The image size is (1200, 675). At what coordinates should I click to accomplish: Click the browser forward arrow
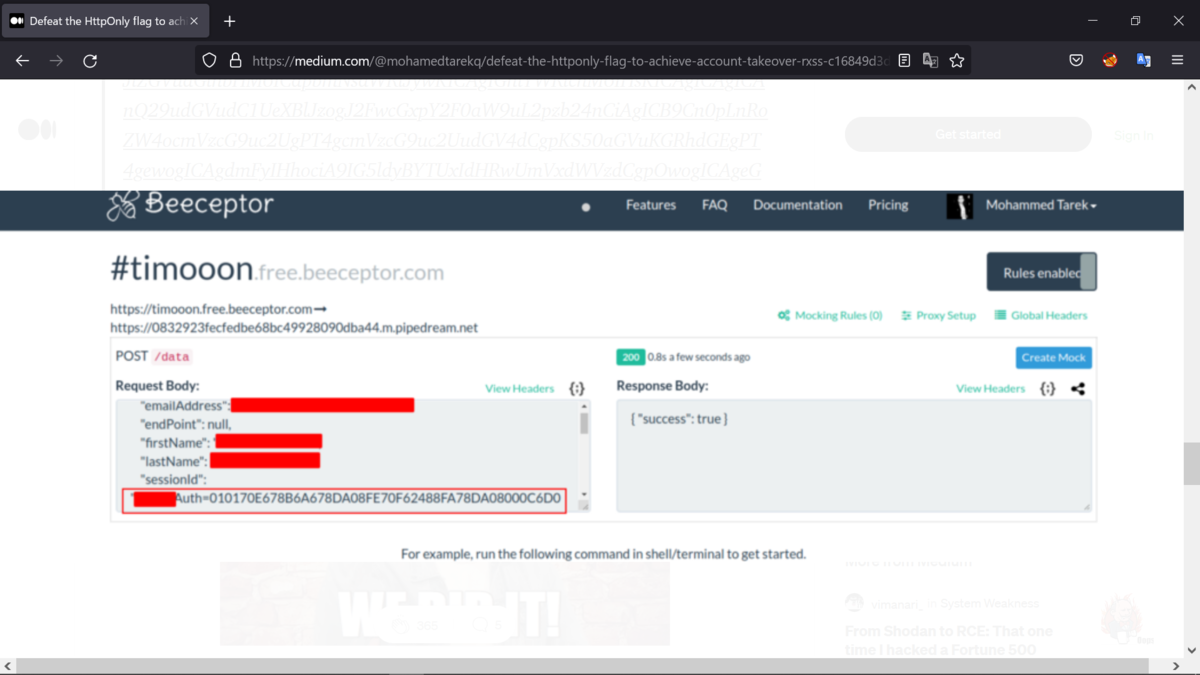[x=56, y=61]
